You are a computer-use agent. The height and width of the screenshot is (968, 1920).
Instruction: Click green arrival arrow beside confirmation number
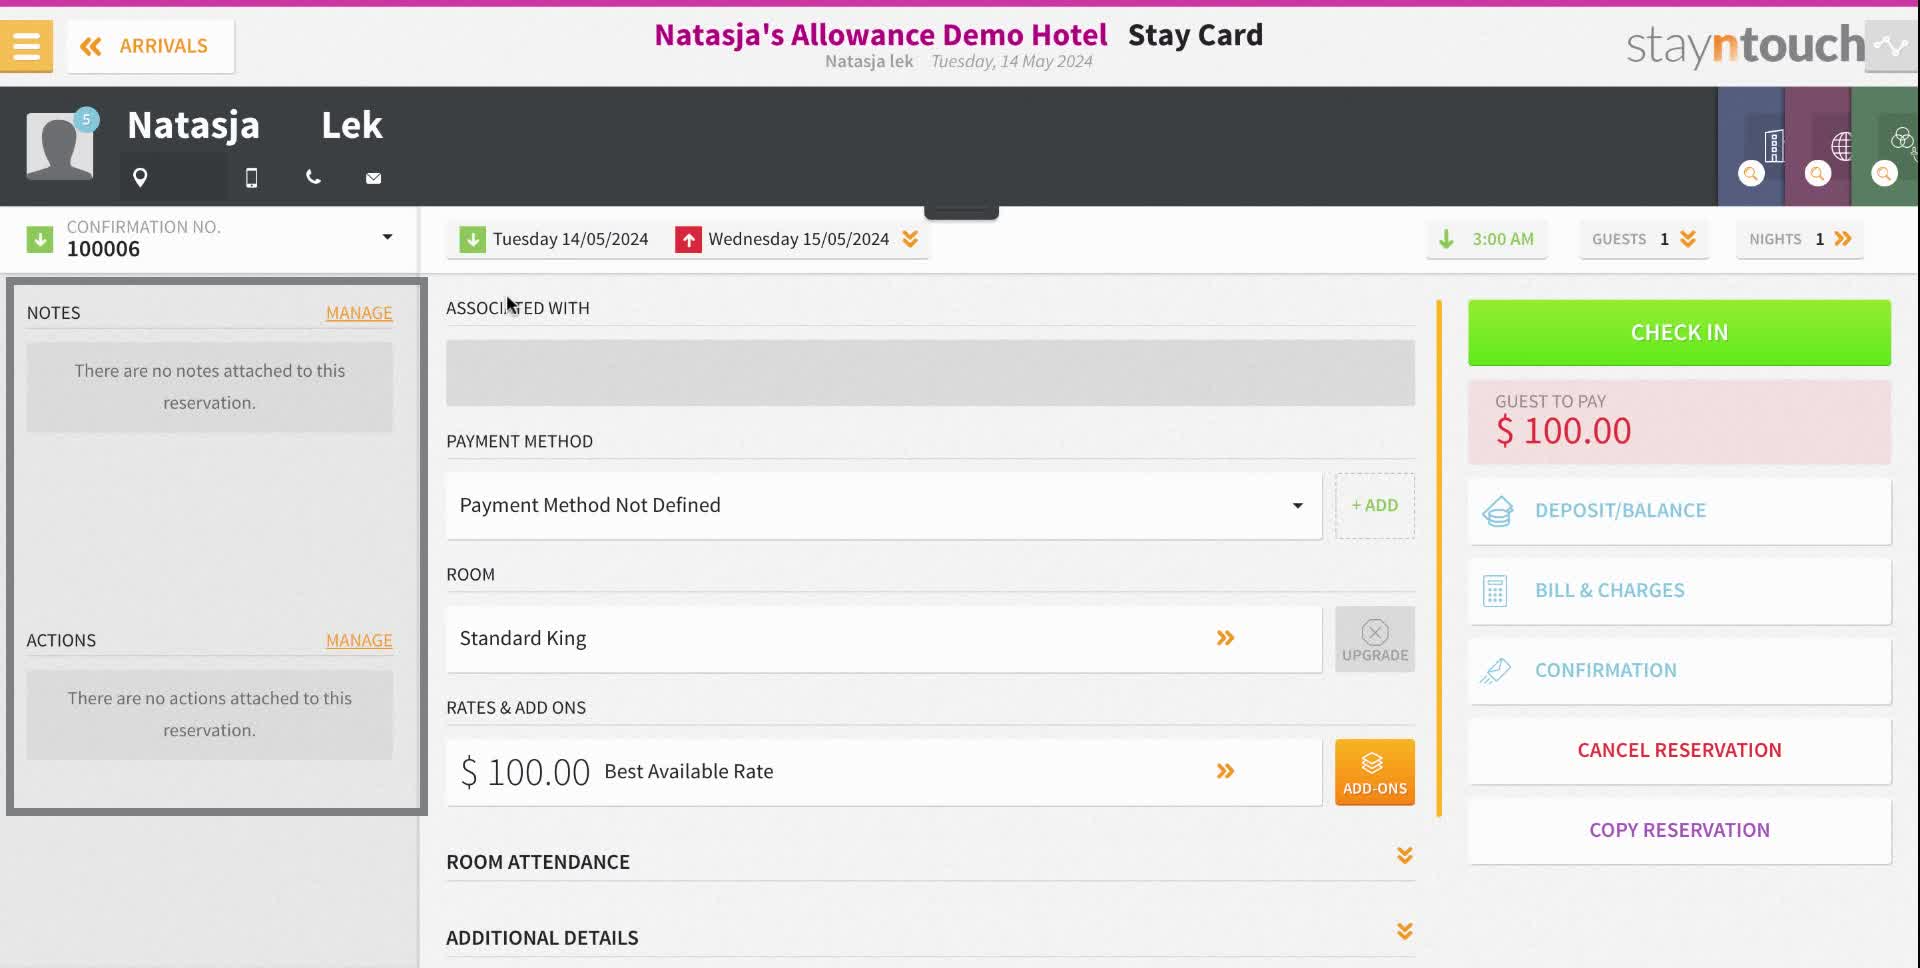[x=39, y=239]
